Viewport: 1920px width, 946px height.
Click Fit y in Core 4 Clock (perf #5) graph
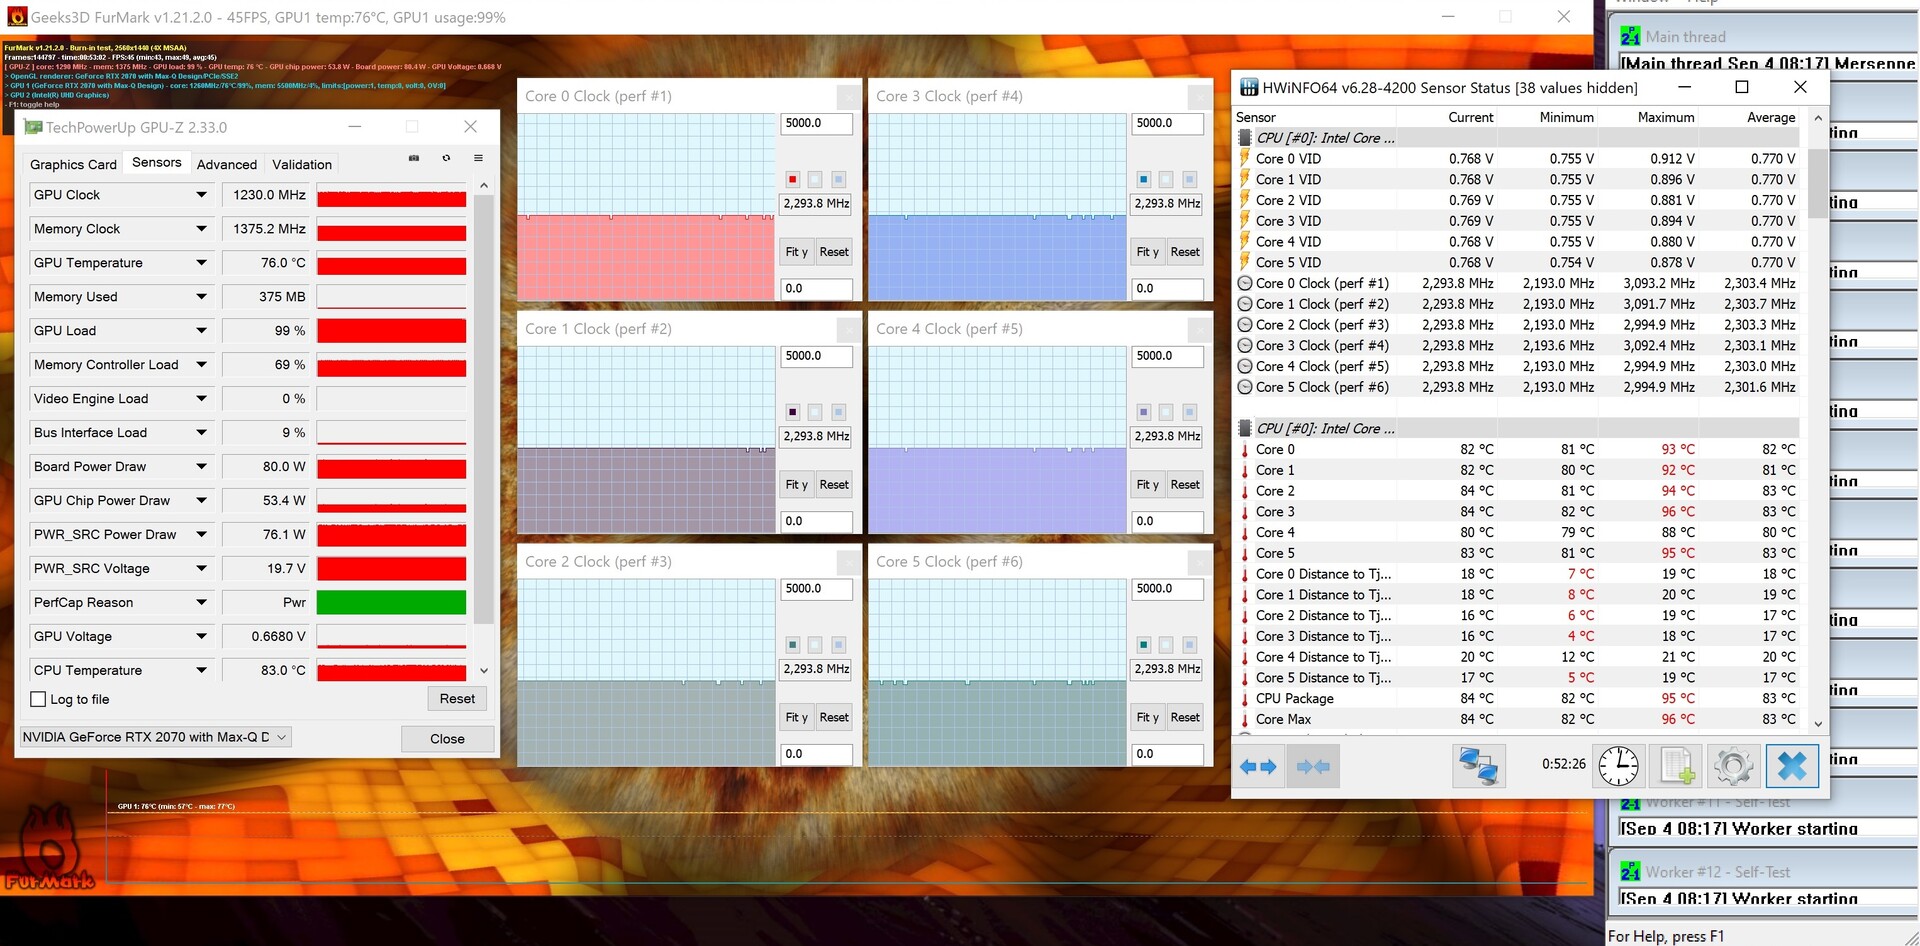pyautogui.click(x=1147, y=485)
